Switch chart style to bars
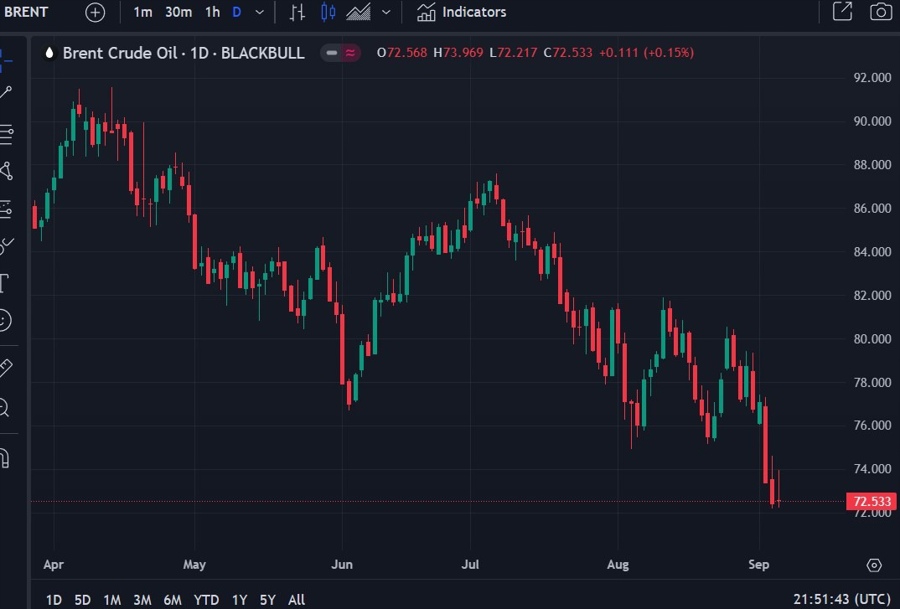The width and height of the screenshot is (900, 609). coord(296,12)
